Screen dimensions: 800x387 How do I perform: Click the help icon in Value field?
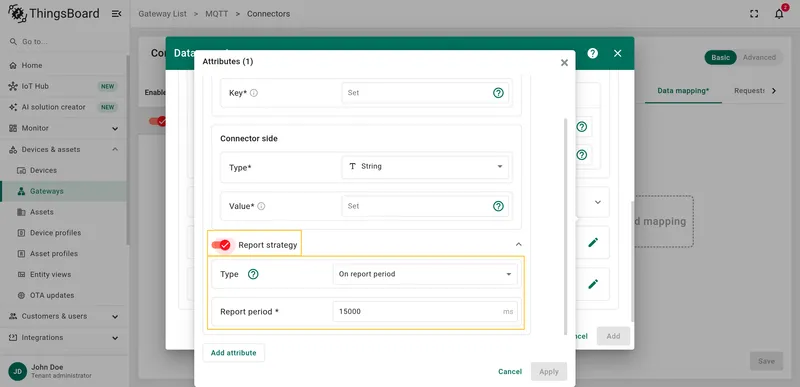tap(498, 206)
